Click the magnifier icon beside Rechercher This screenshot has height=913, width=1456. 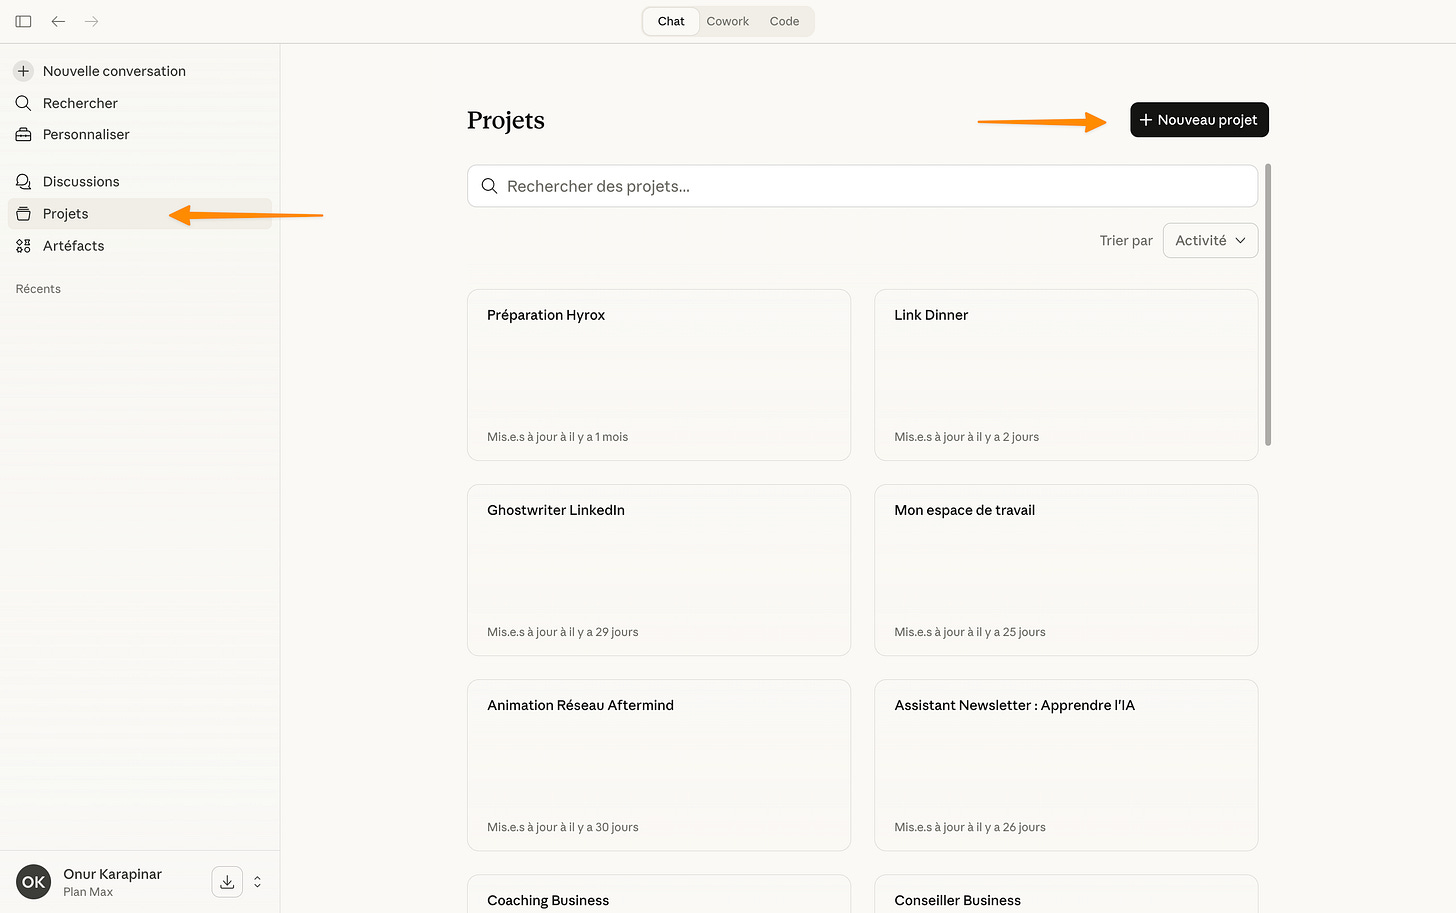coord(24,103)
